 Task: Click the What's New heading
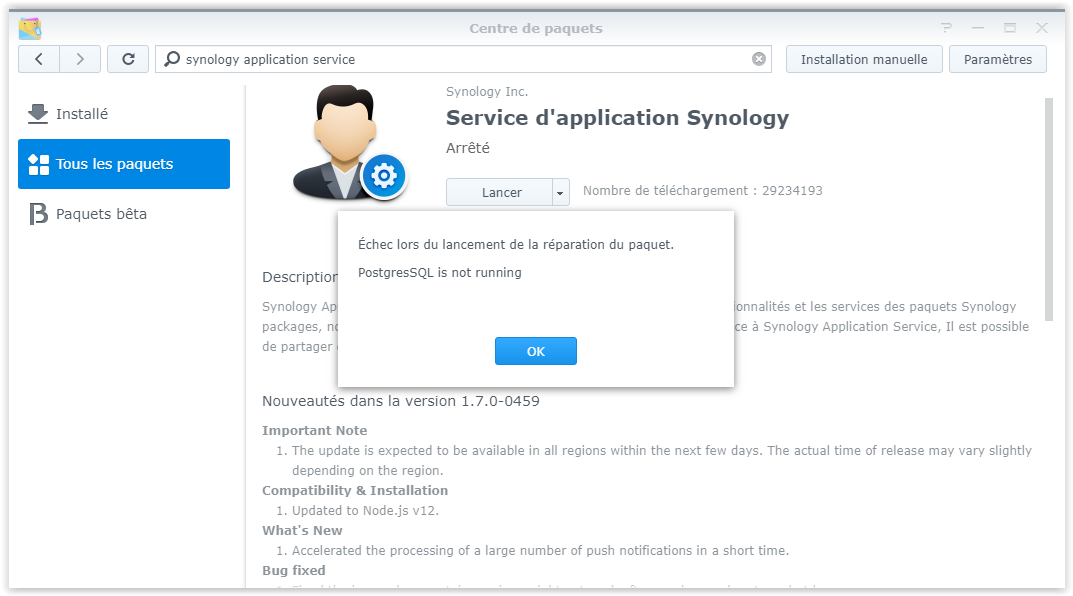302,530
